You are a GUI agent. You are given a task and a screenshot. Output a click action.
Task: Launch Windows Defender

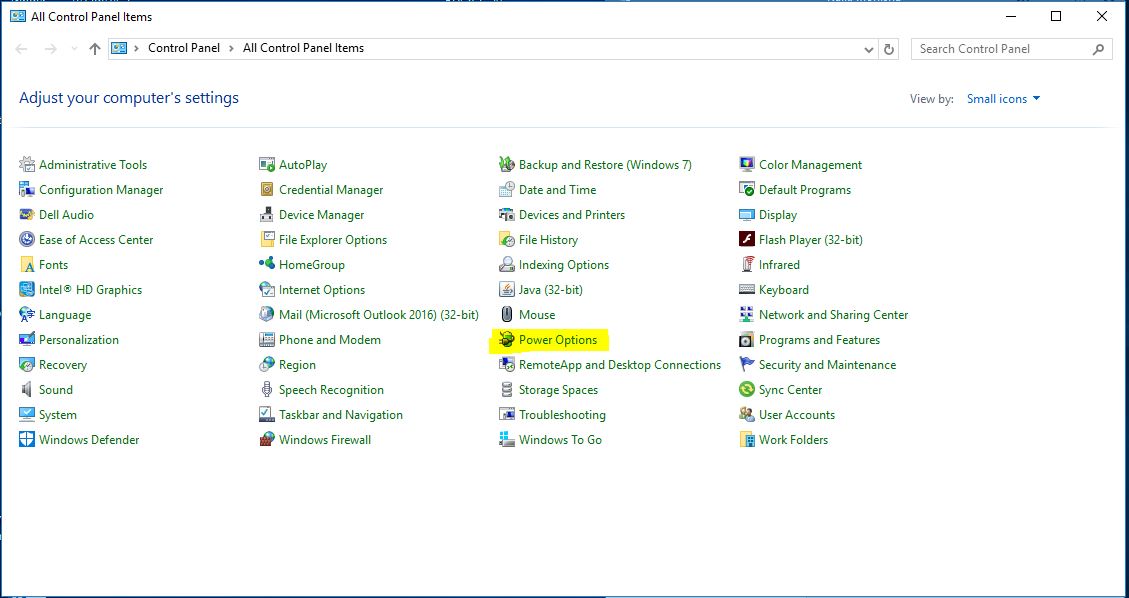[x=88, y=439]
